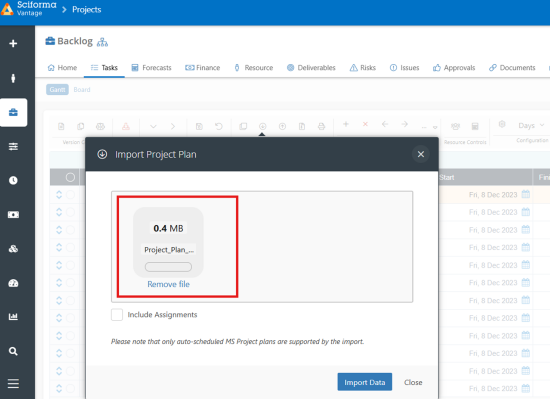Open the Documents tab
Screen dimensions: 550x399
512,68
